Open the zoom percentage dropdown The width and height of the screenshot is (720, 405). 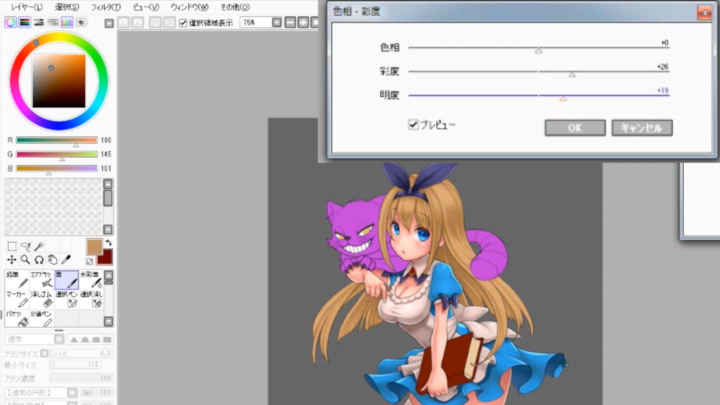coord(276,22)
